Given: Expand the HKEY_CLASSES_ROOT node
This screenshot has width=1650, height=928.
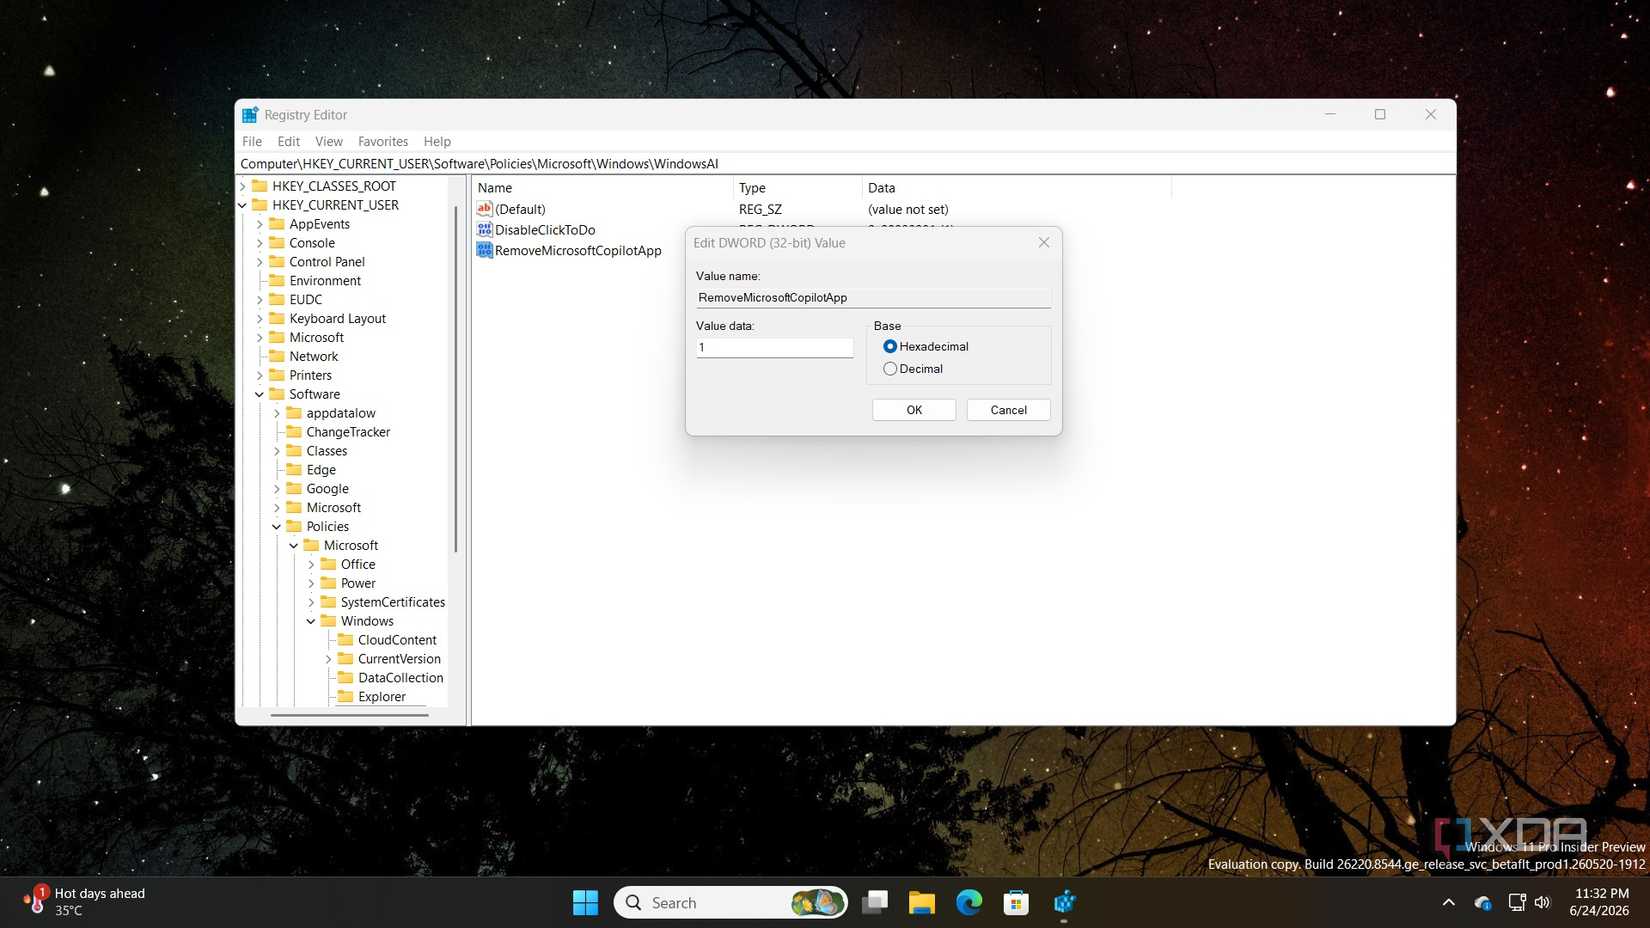Looking at the screenshot, I should tap(242, 186).
